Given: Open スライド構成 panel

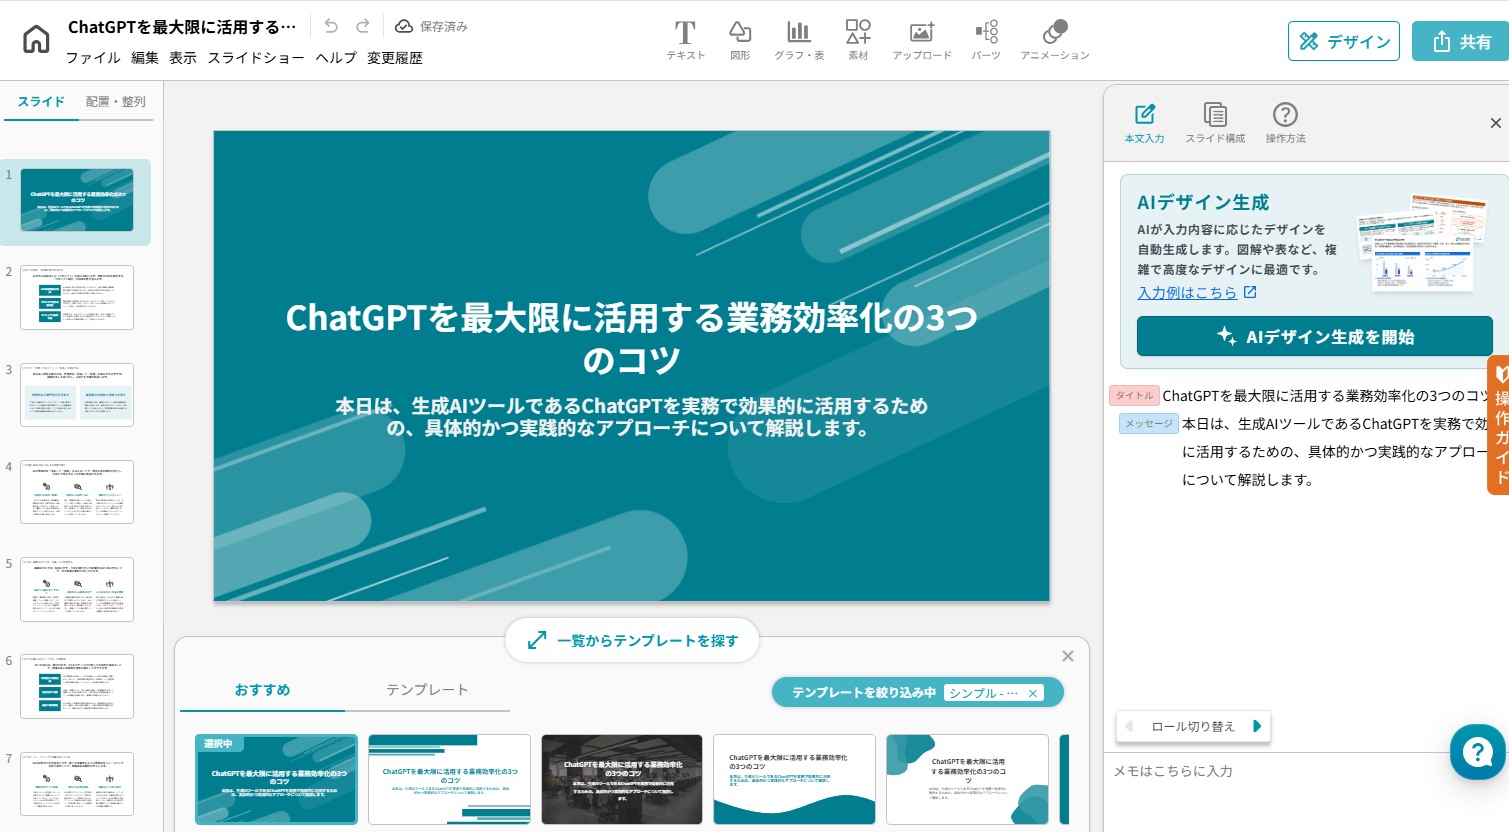Looking at the screenshot, I should (x=1215, y=123).
